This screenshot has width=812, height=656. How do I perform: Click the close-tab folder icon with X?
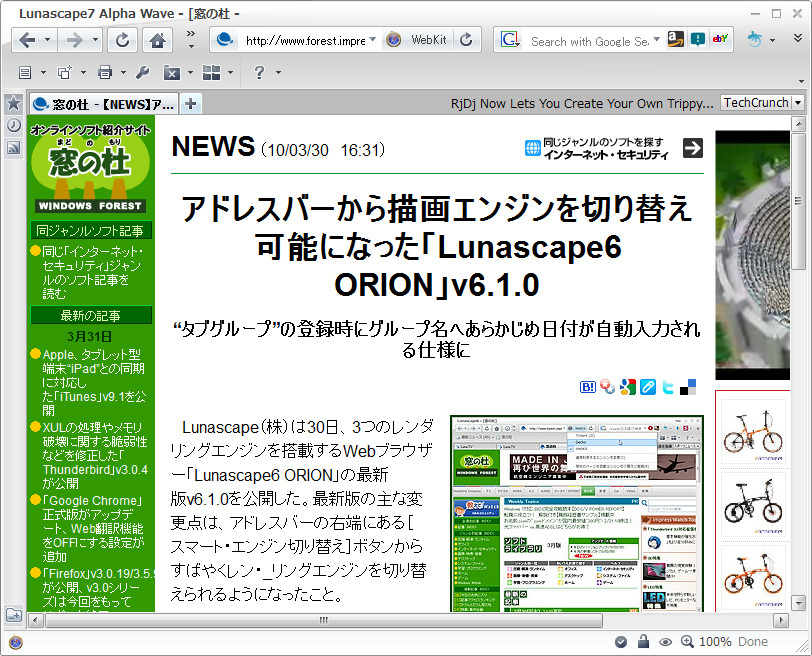click(171, 72)
